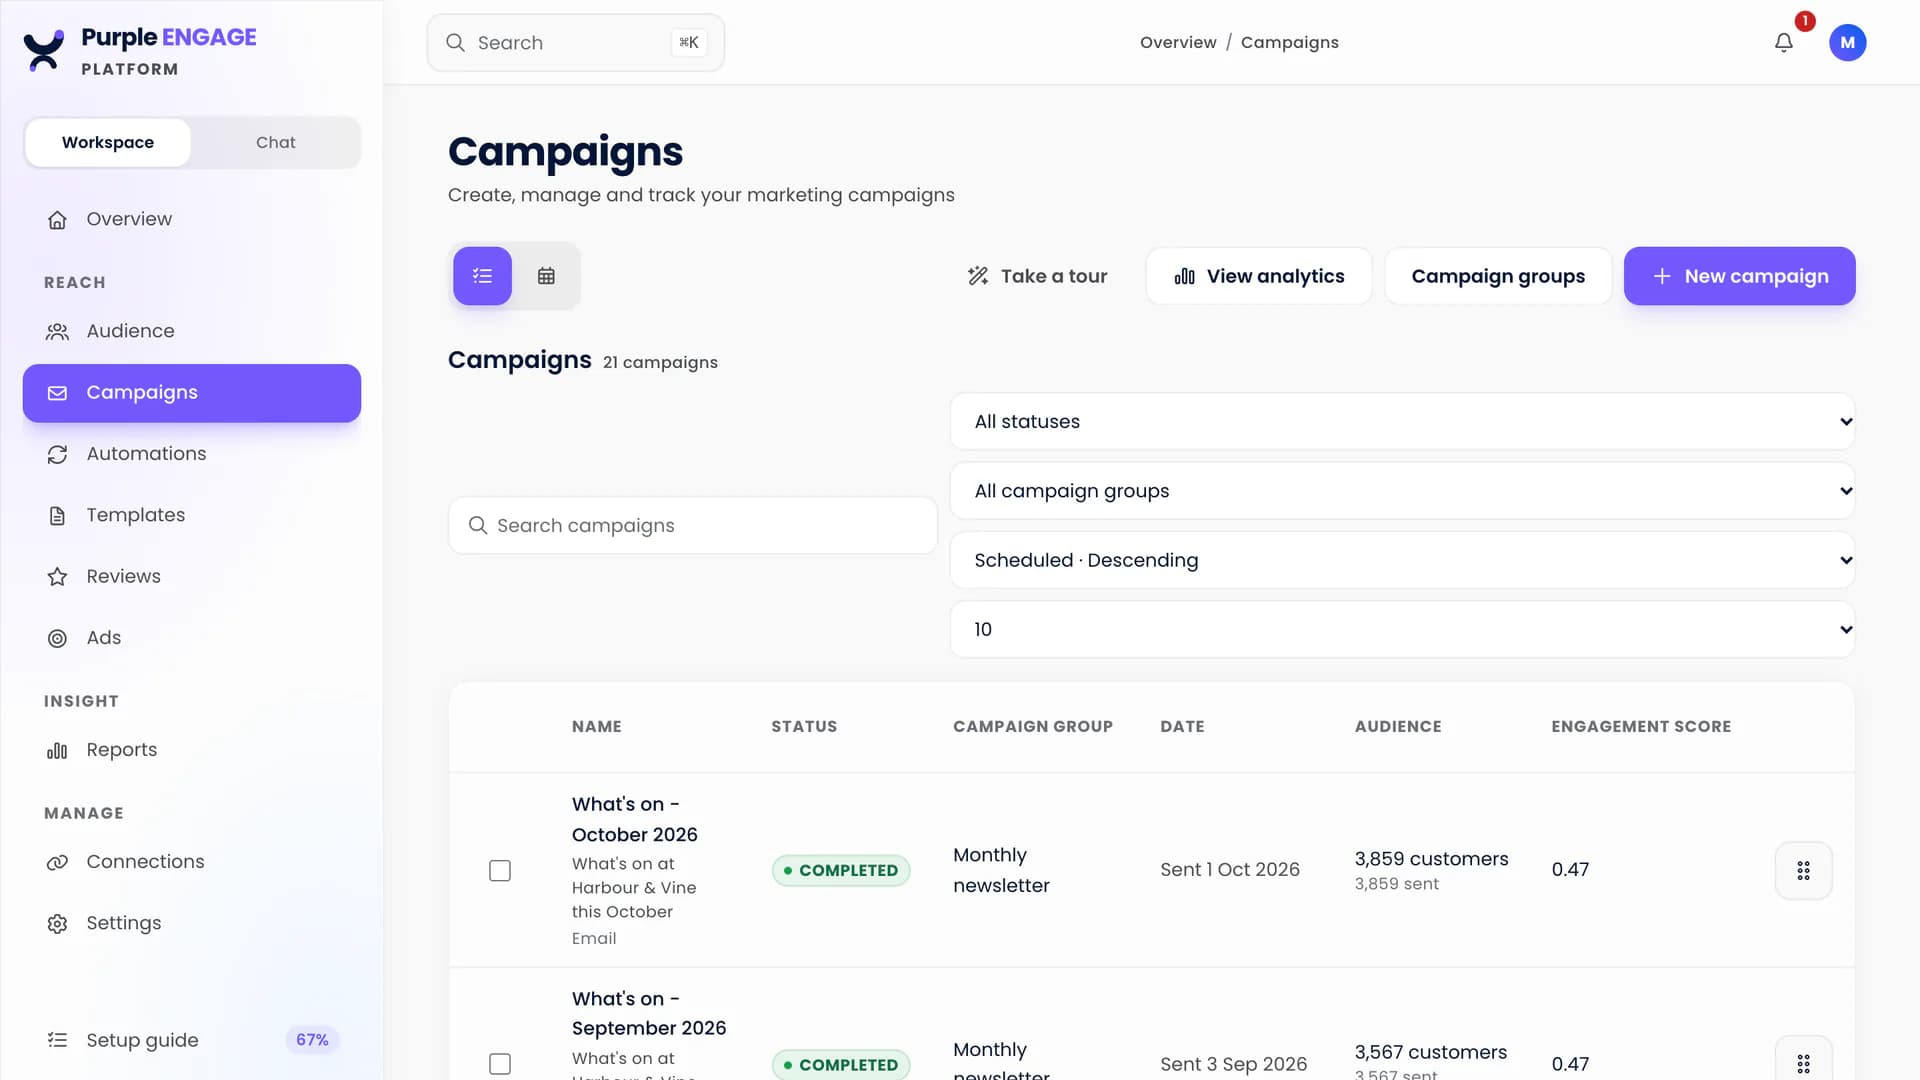Click the Automations refresh icon
Image resolution: width=1920 pixels, height=1080 pixels.
coord(57,454)
